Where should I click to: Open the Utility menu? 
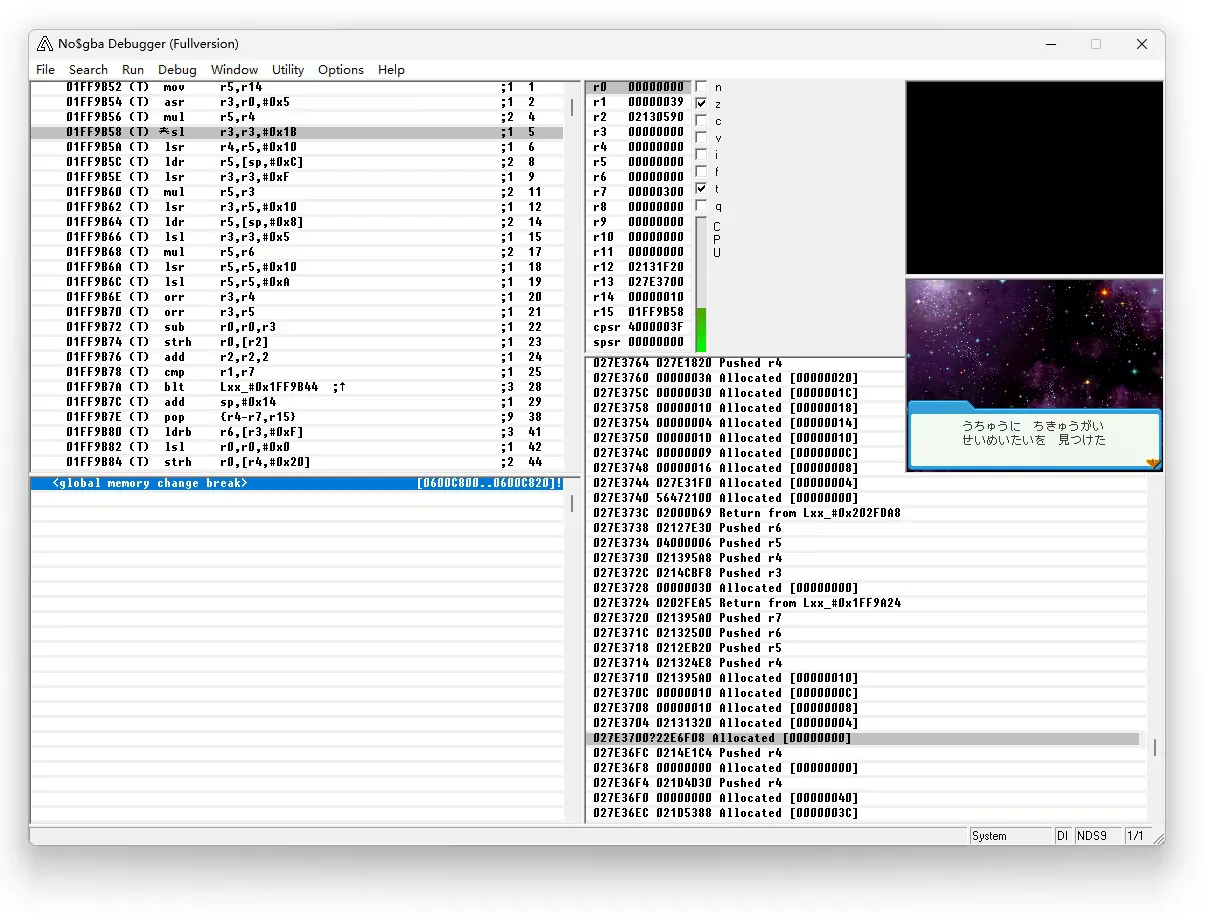tap(288, 70)
